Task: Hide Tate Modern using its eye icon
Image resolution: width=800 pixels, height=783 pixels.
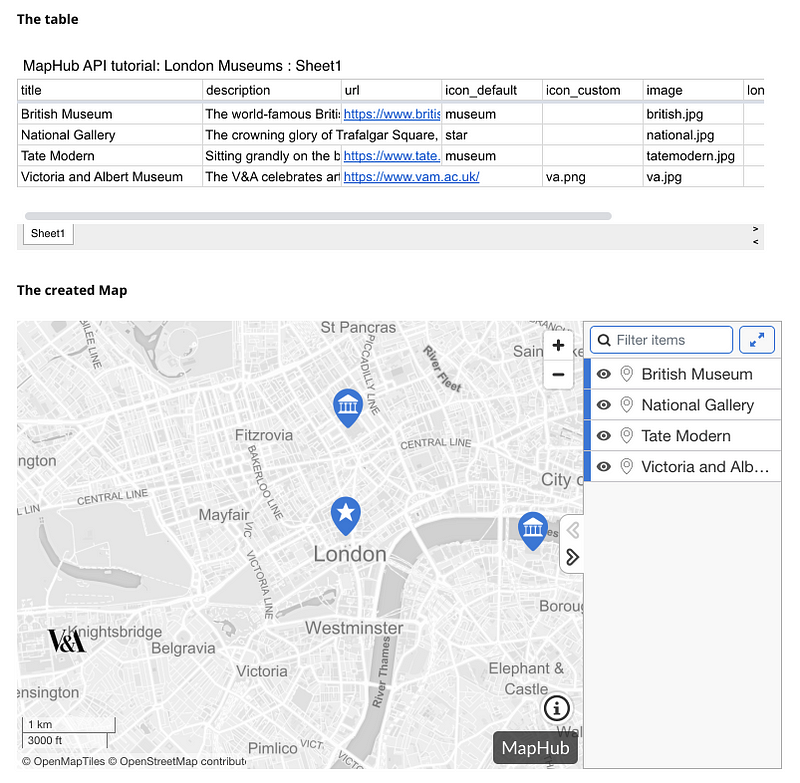Action: (x=603, y=435)
